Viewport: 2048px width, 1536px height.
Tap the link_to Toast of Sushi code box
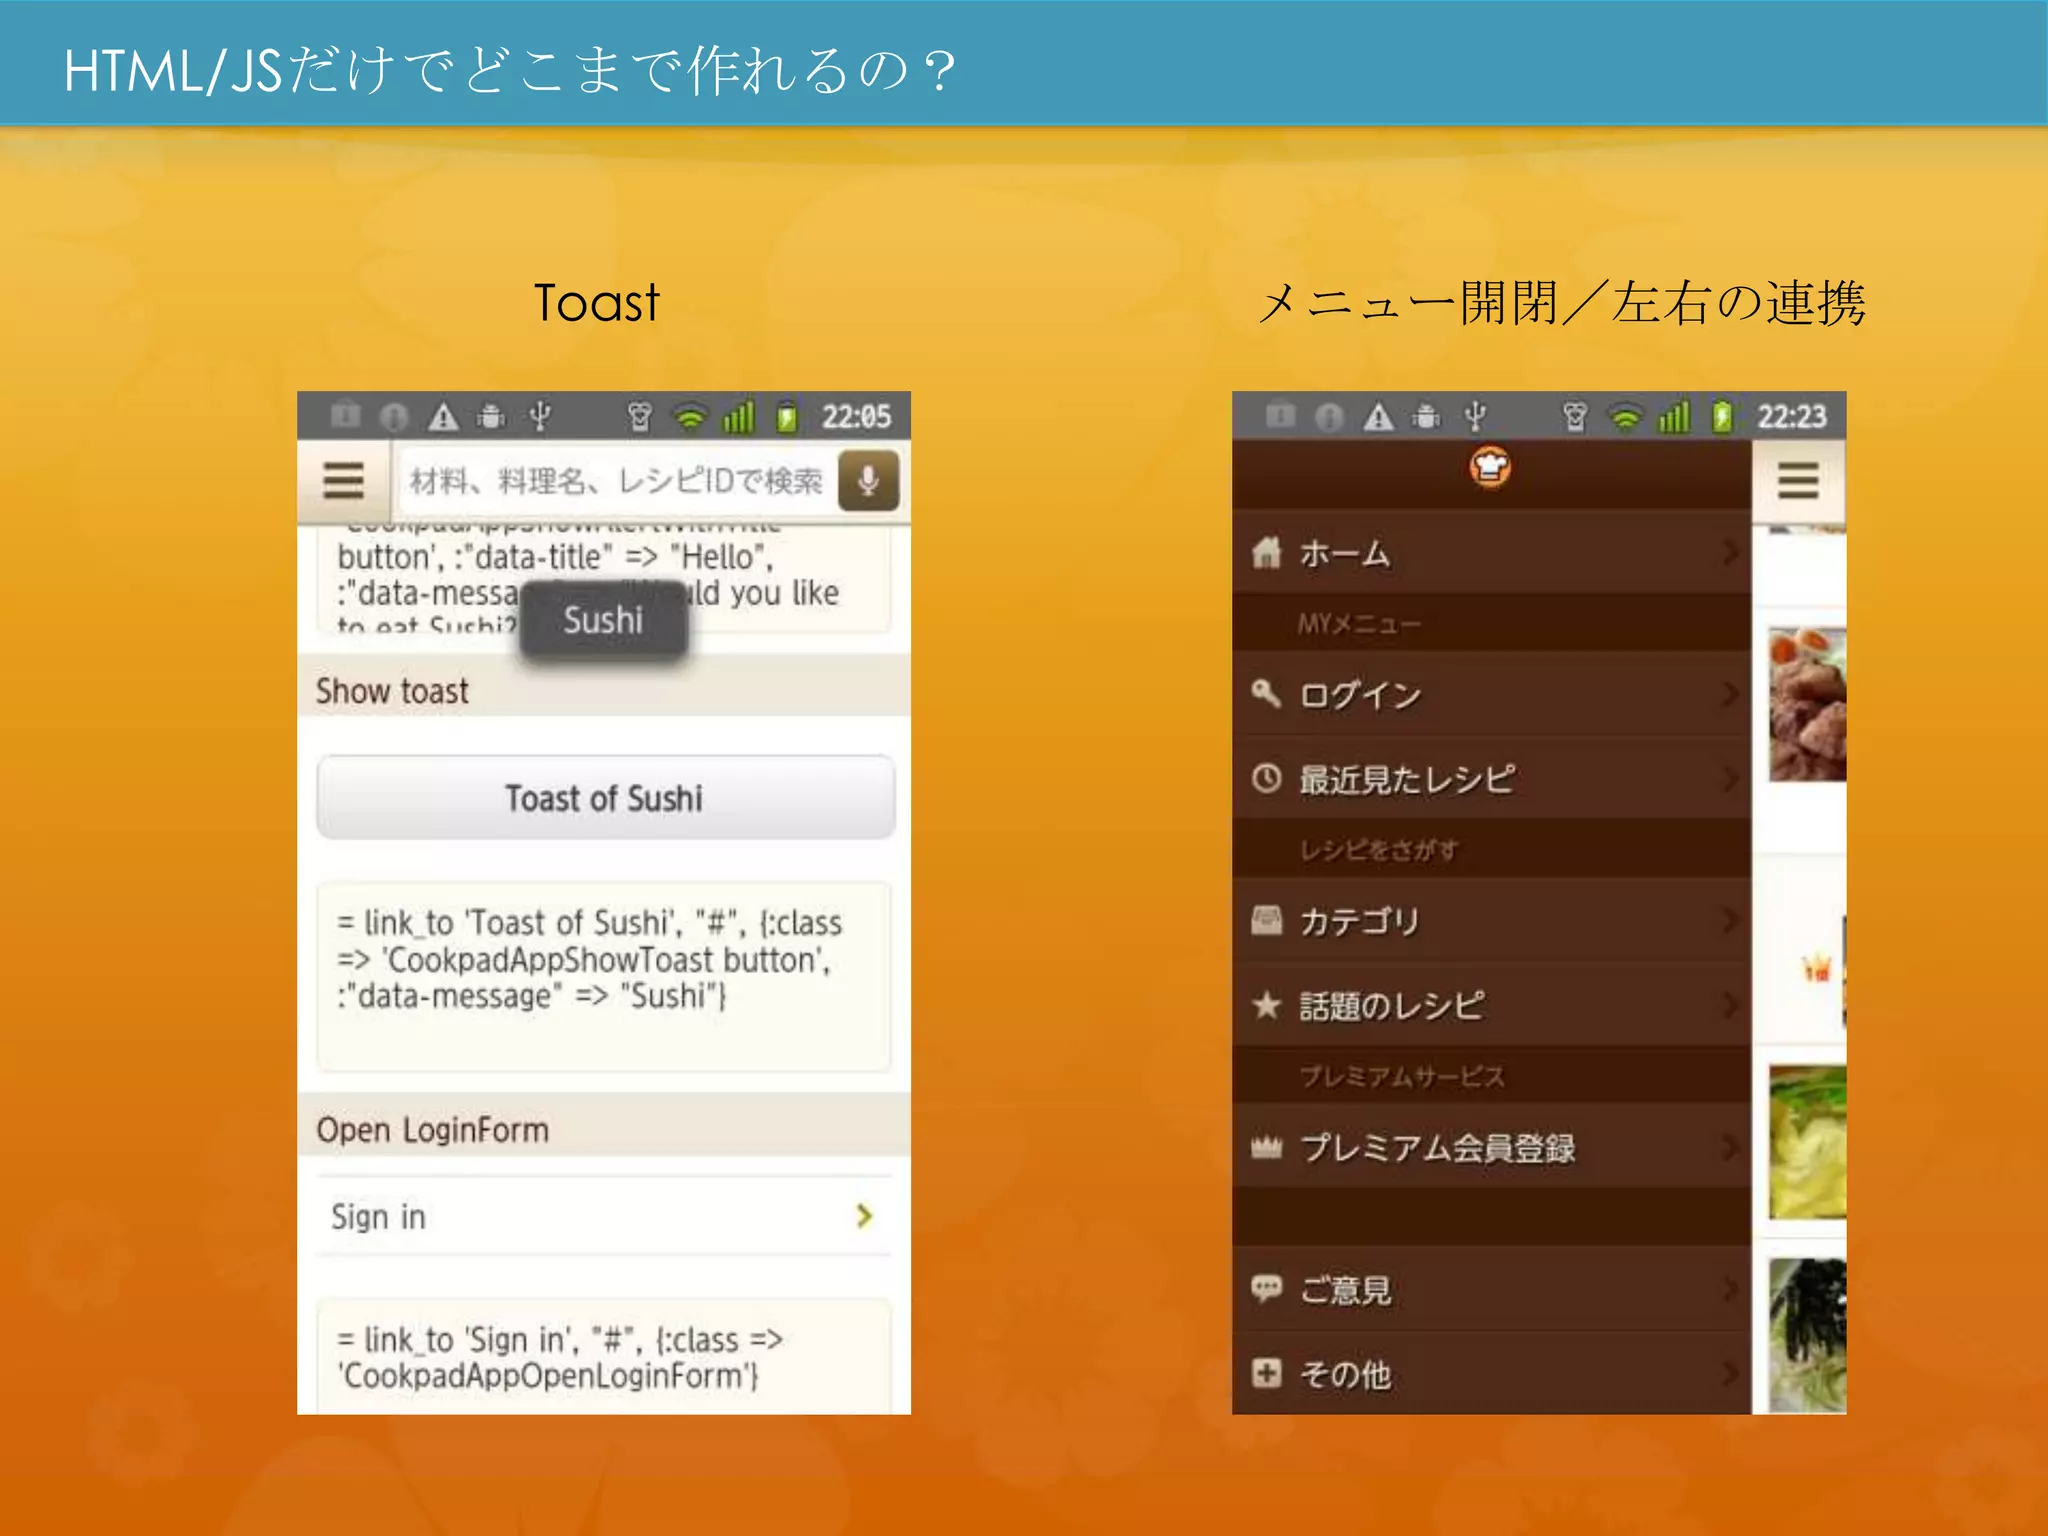[x=604, y=976]
